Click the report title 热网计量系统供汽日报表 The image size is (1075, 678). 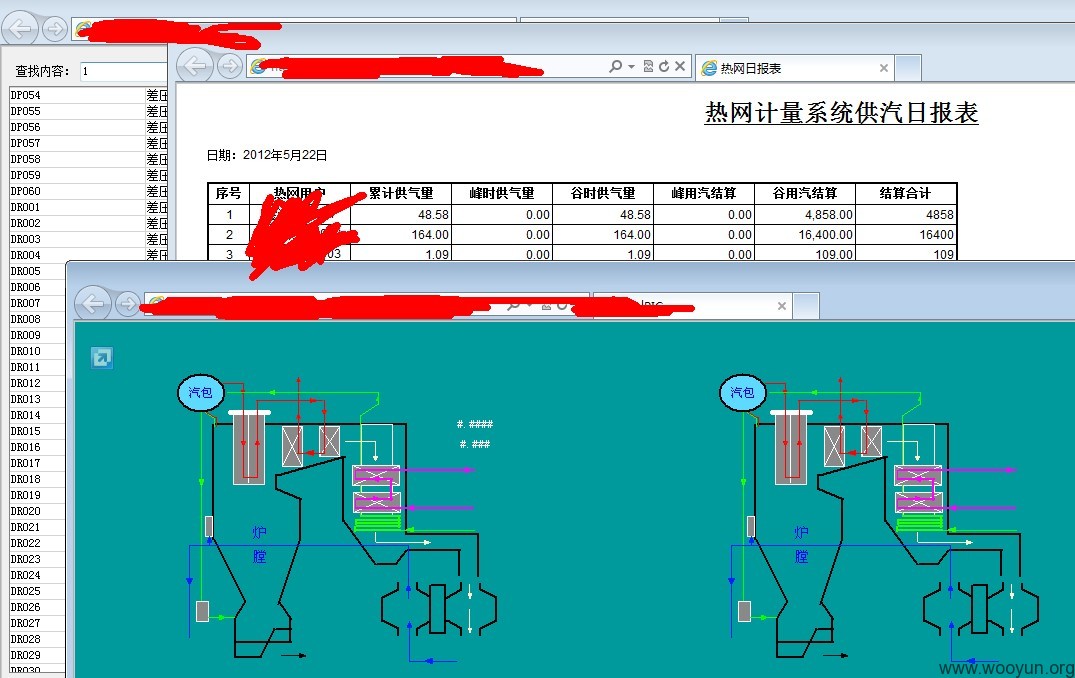pos(841,112)
